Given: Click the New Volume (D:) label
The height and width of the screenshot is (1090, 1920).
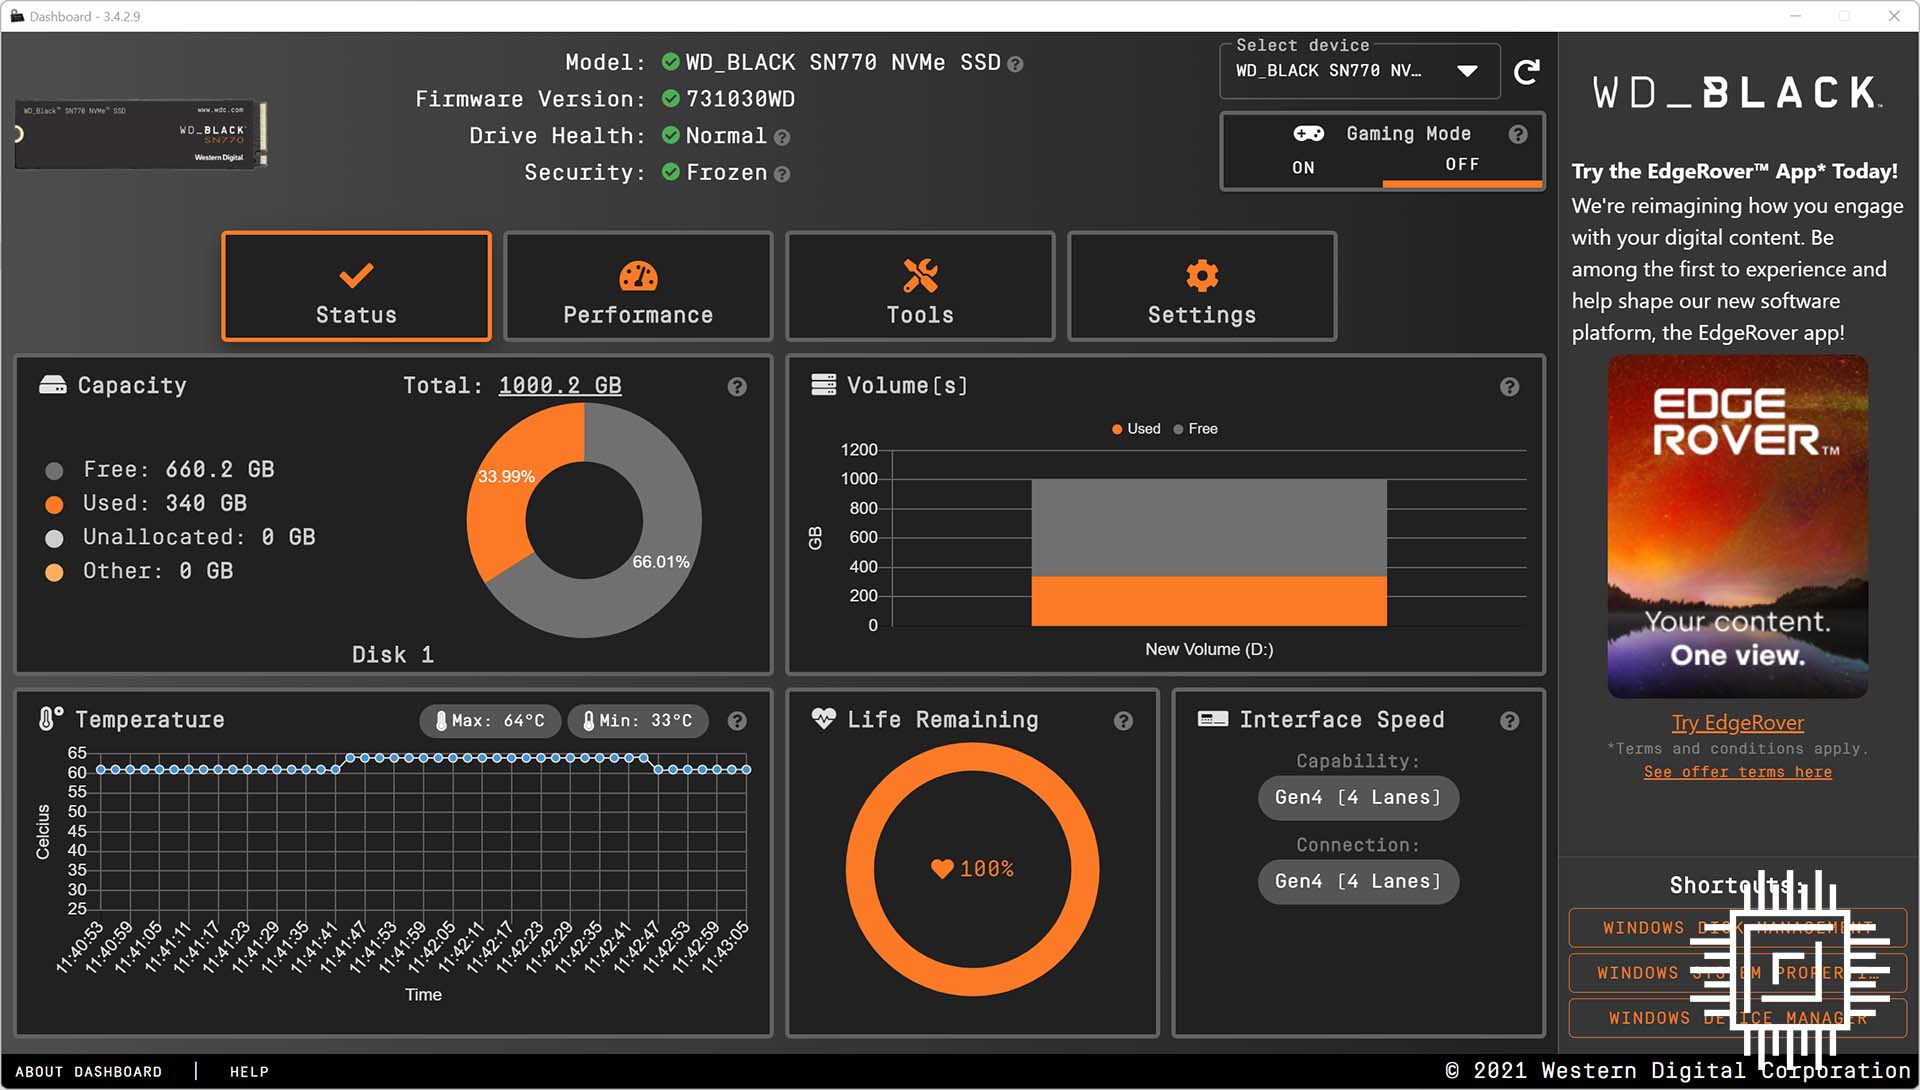Looking at the screenshot, I should (1209, 650).
